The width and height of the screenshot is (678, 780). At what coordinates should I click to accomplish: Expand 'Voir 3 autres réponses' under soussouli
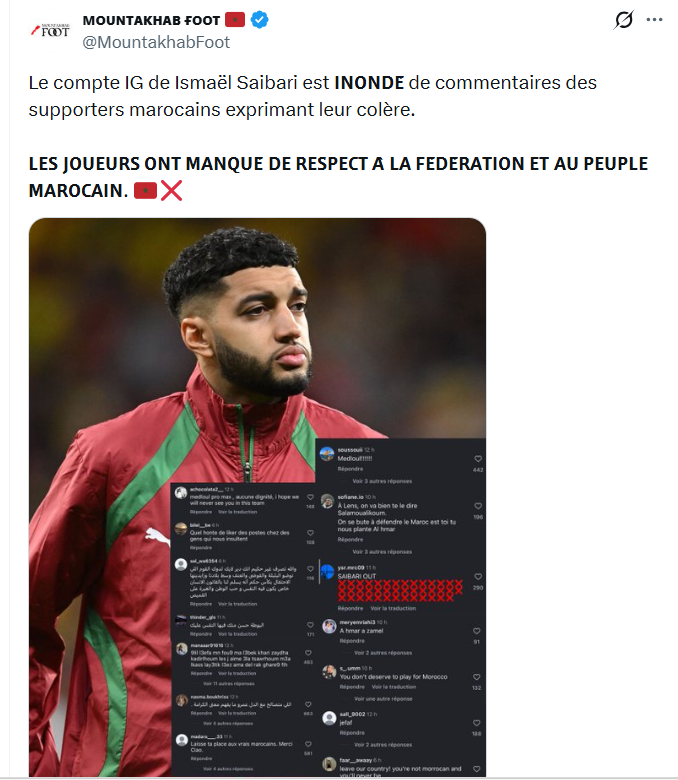382,481
